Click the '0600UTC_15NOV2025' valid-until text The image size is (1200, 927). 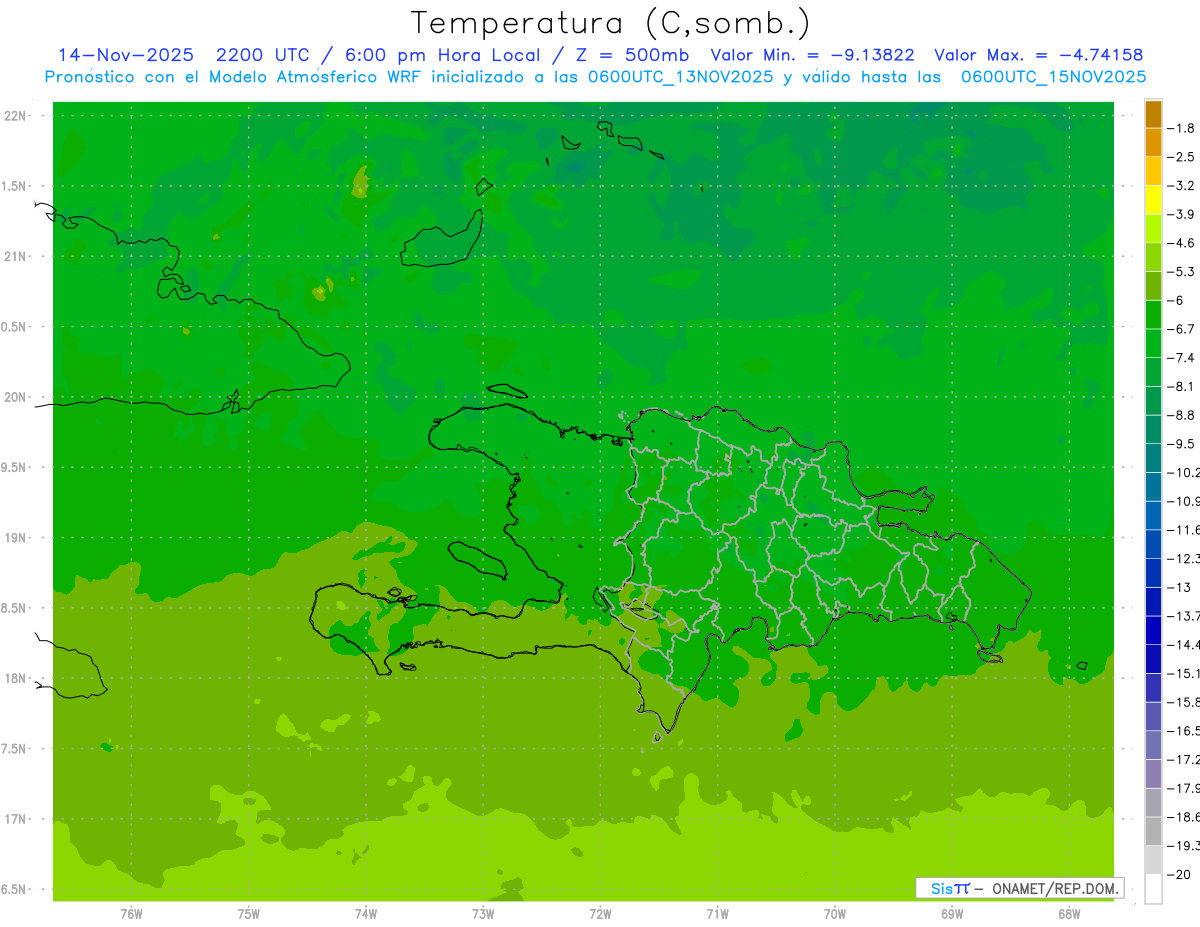pos(1054,77)
